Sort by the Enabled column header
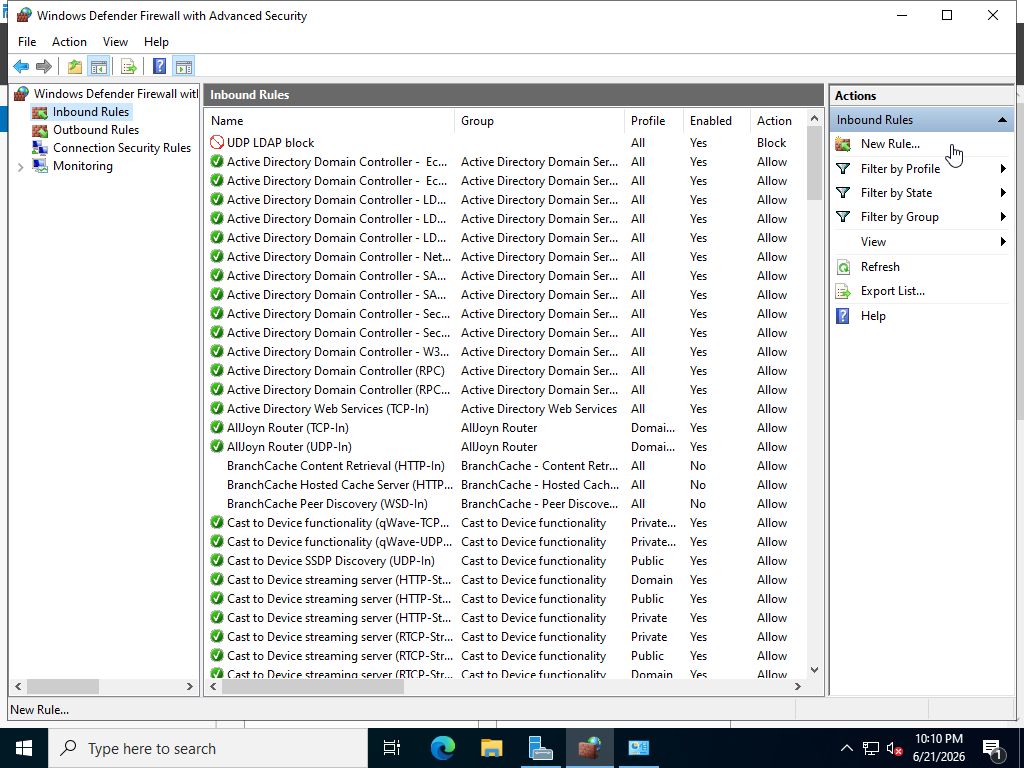The image size is (1024, 768). [716, 121]
